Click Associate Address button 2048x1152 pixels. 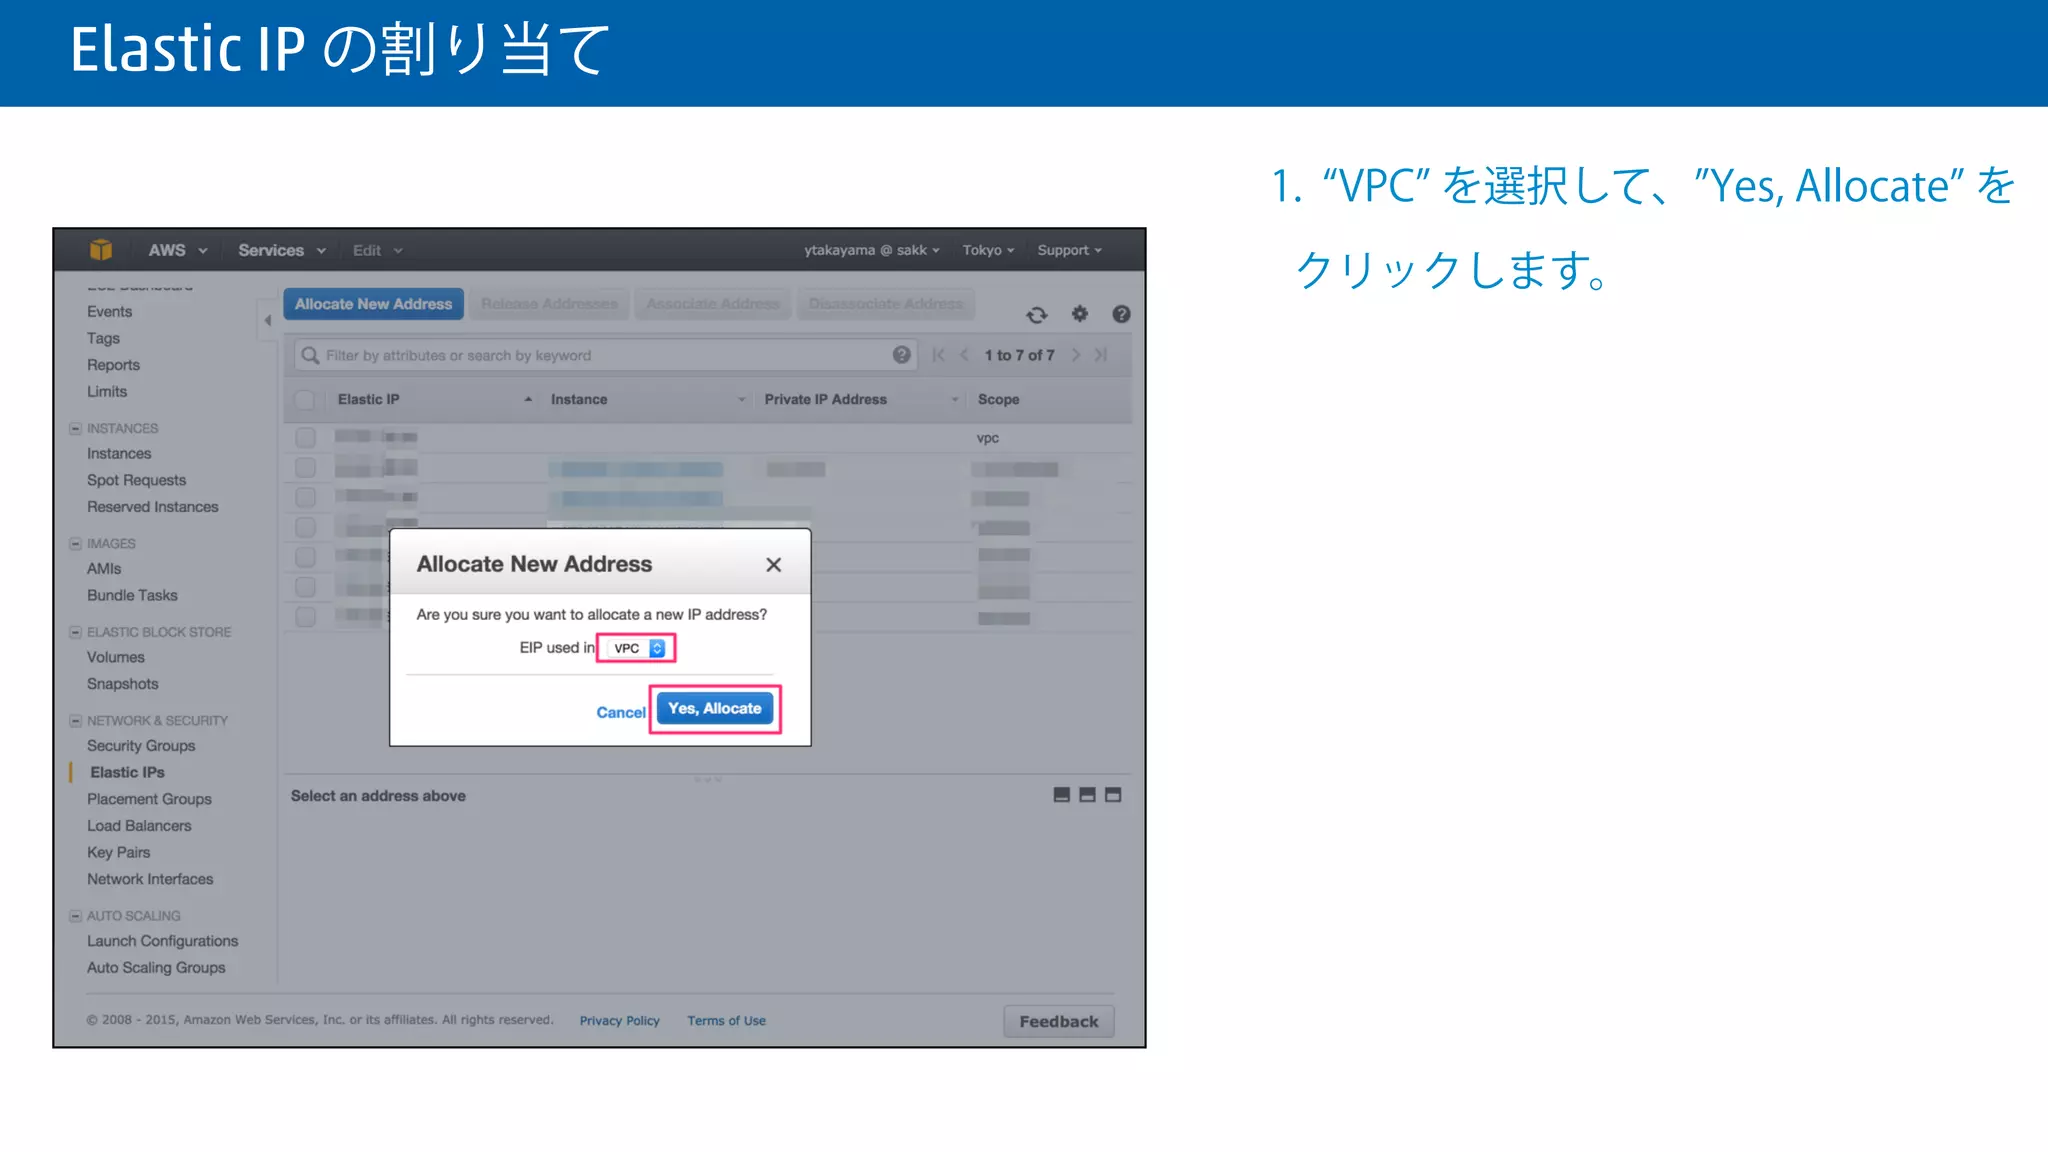pyautogui.click(x=713, y=304)
